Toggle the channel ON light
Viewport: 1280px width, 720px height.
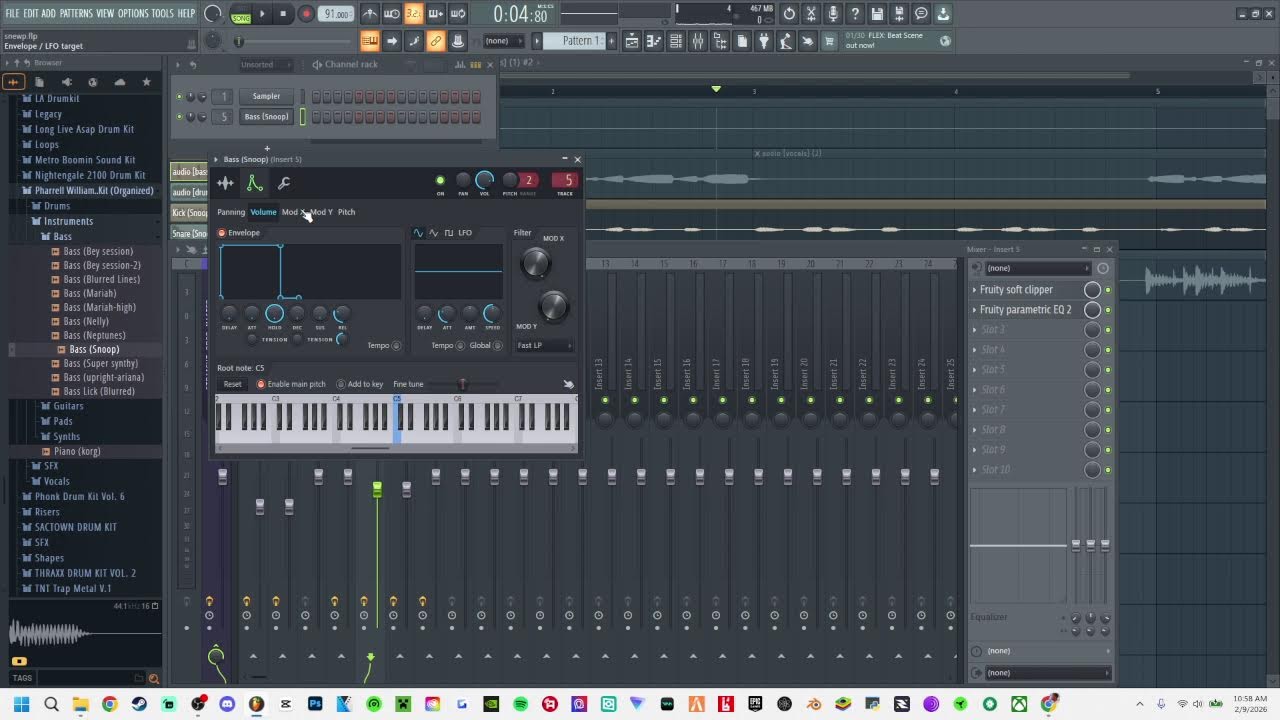click(x=440, y=181)
